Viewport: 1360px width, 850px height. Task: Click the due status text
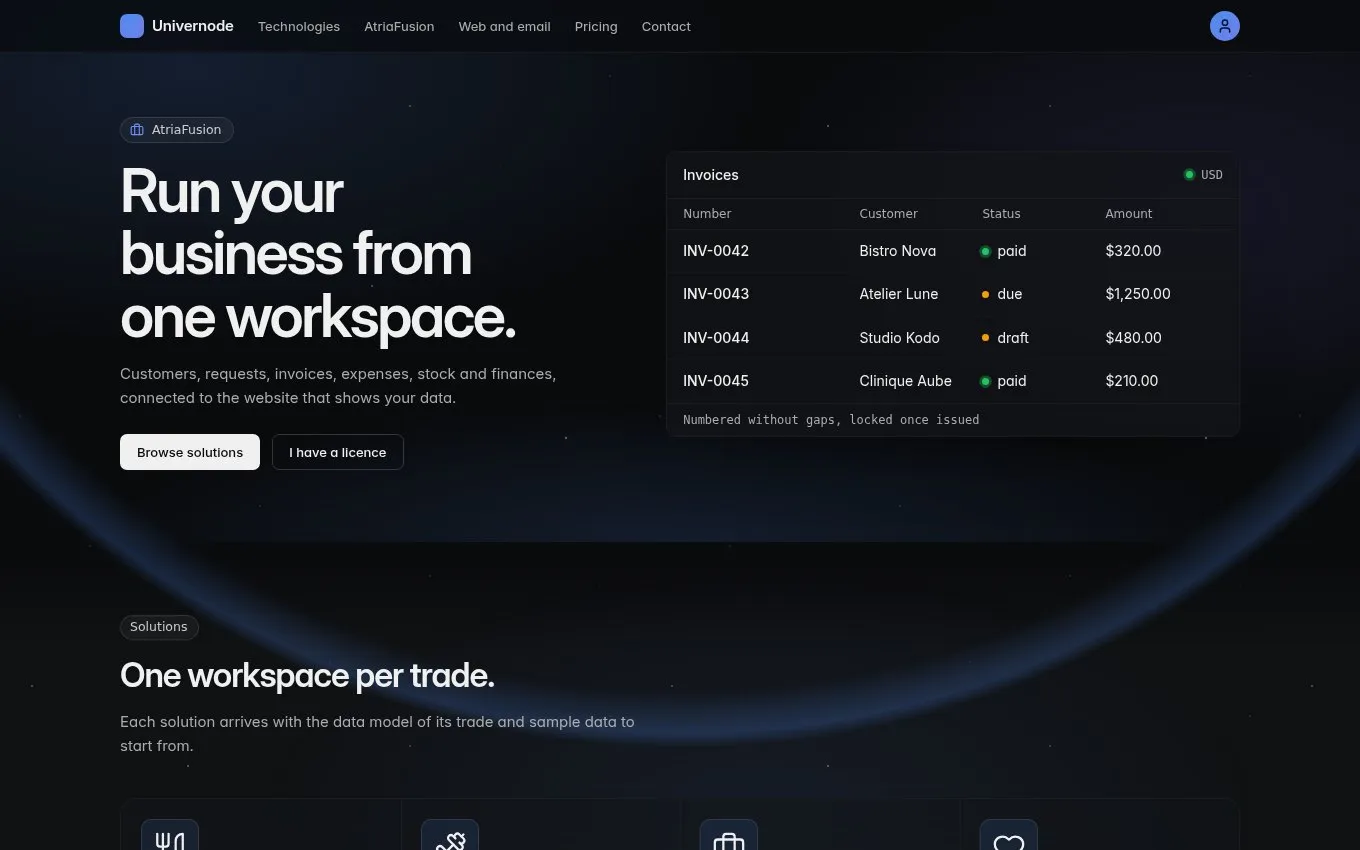(x=1010, y=294)
